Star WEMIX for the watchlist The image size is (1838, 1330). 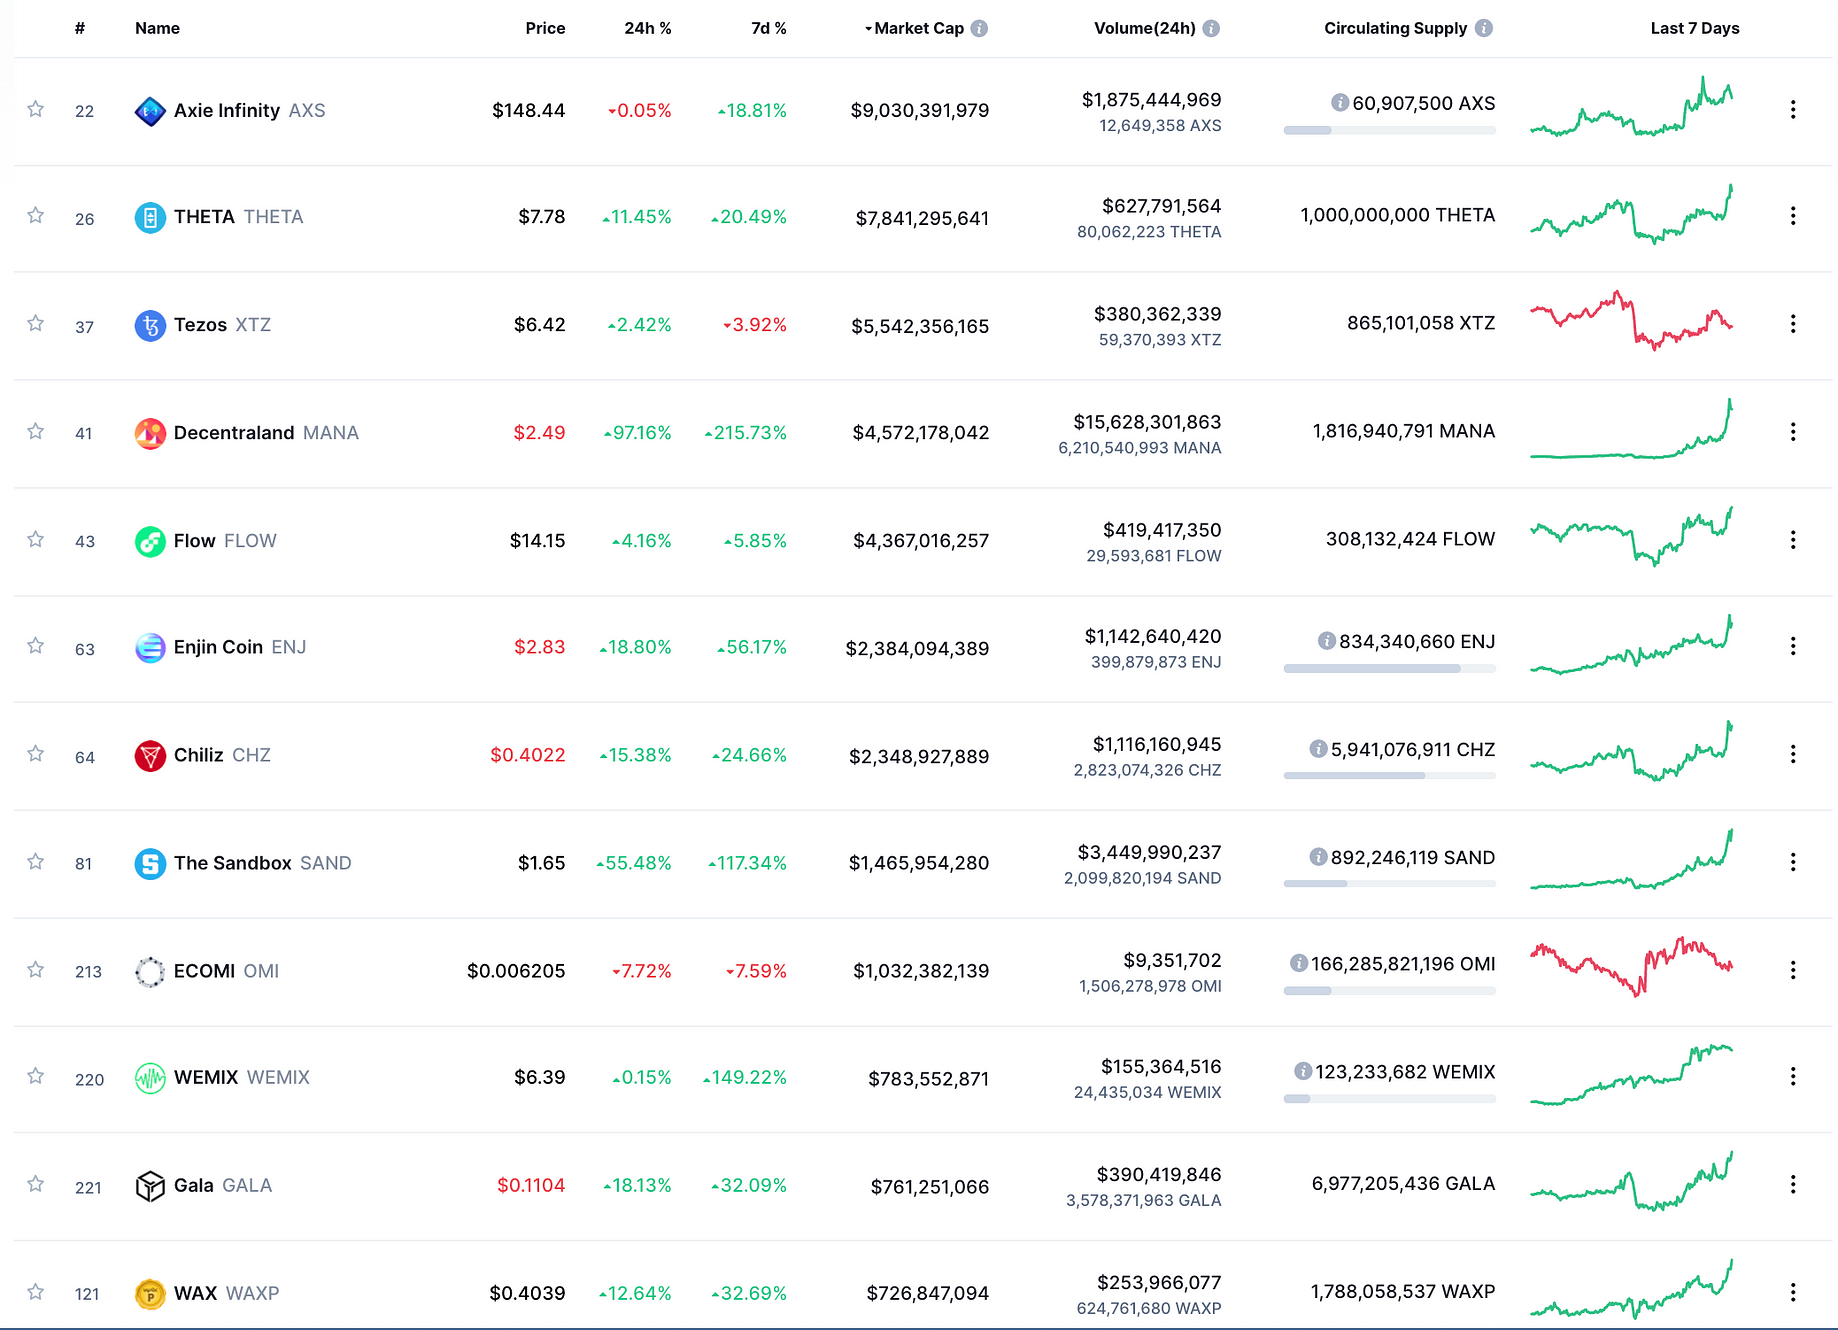click(x=36, y=1076)
